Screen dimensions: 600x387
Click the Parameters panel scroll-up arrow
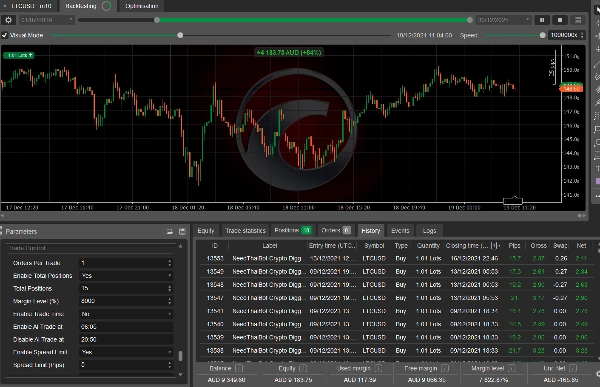click(180, 247)
